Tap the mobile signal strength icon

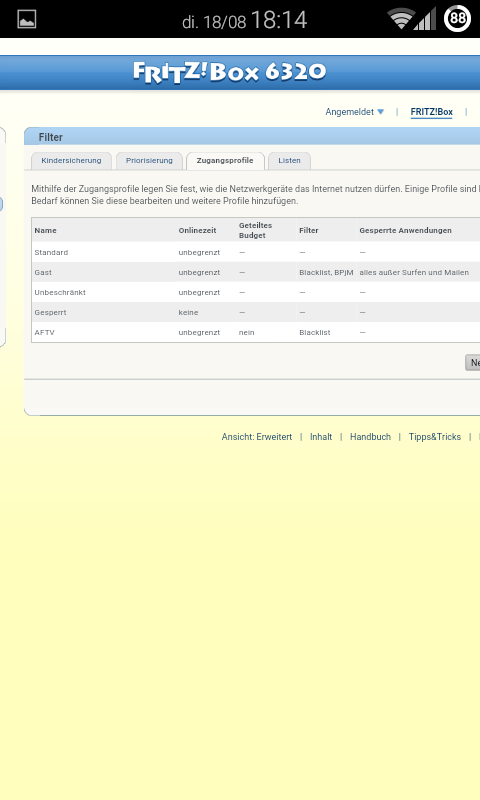click(426, 19)
